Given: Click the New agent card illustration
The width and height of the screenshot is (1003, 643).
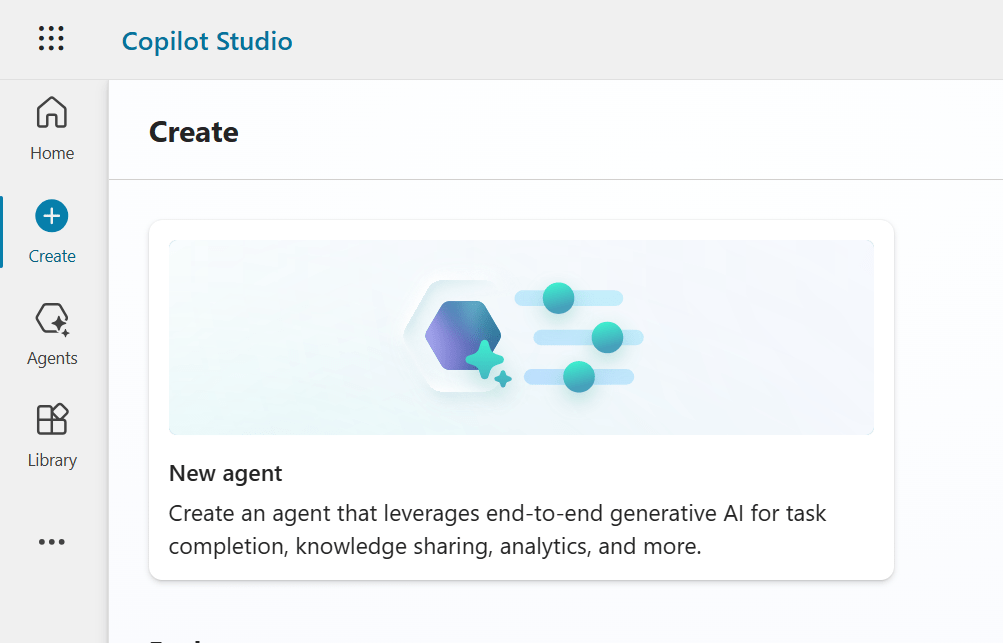Looking at the screenshot, I should (x=521, y=337).
